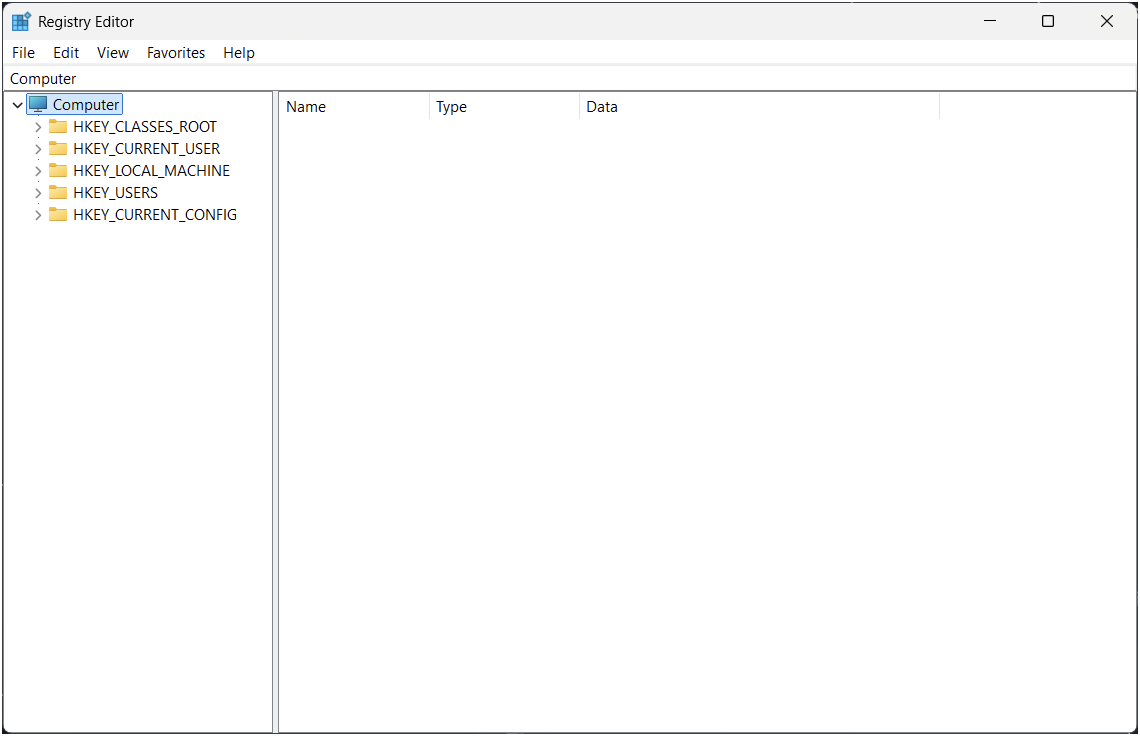Click the Computer monitor icon in tree
Screen dimensions: 1140x736
(x=39, y=105)
